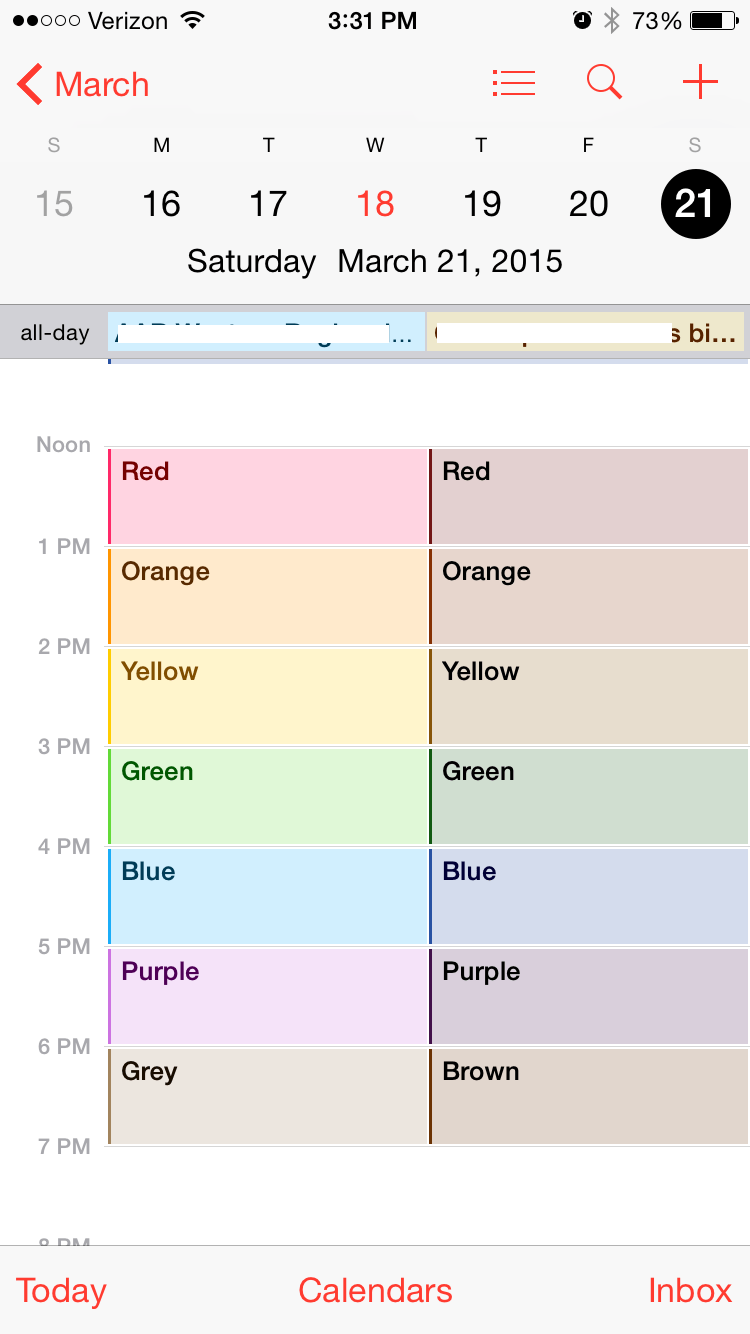This screenshot has height=1334, width=750.
Task: Open the Calendars list
Action: click(x=375, y=1290)
